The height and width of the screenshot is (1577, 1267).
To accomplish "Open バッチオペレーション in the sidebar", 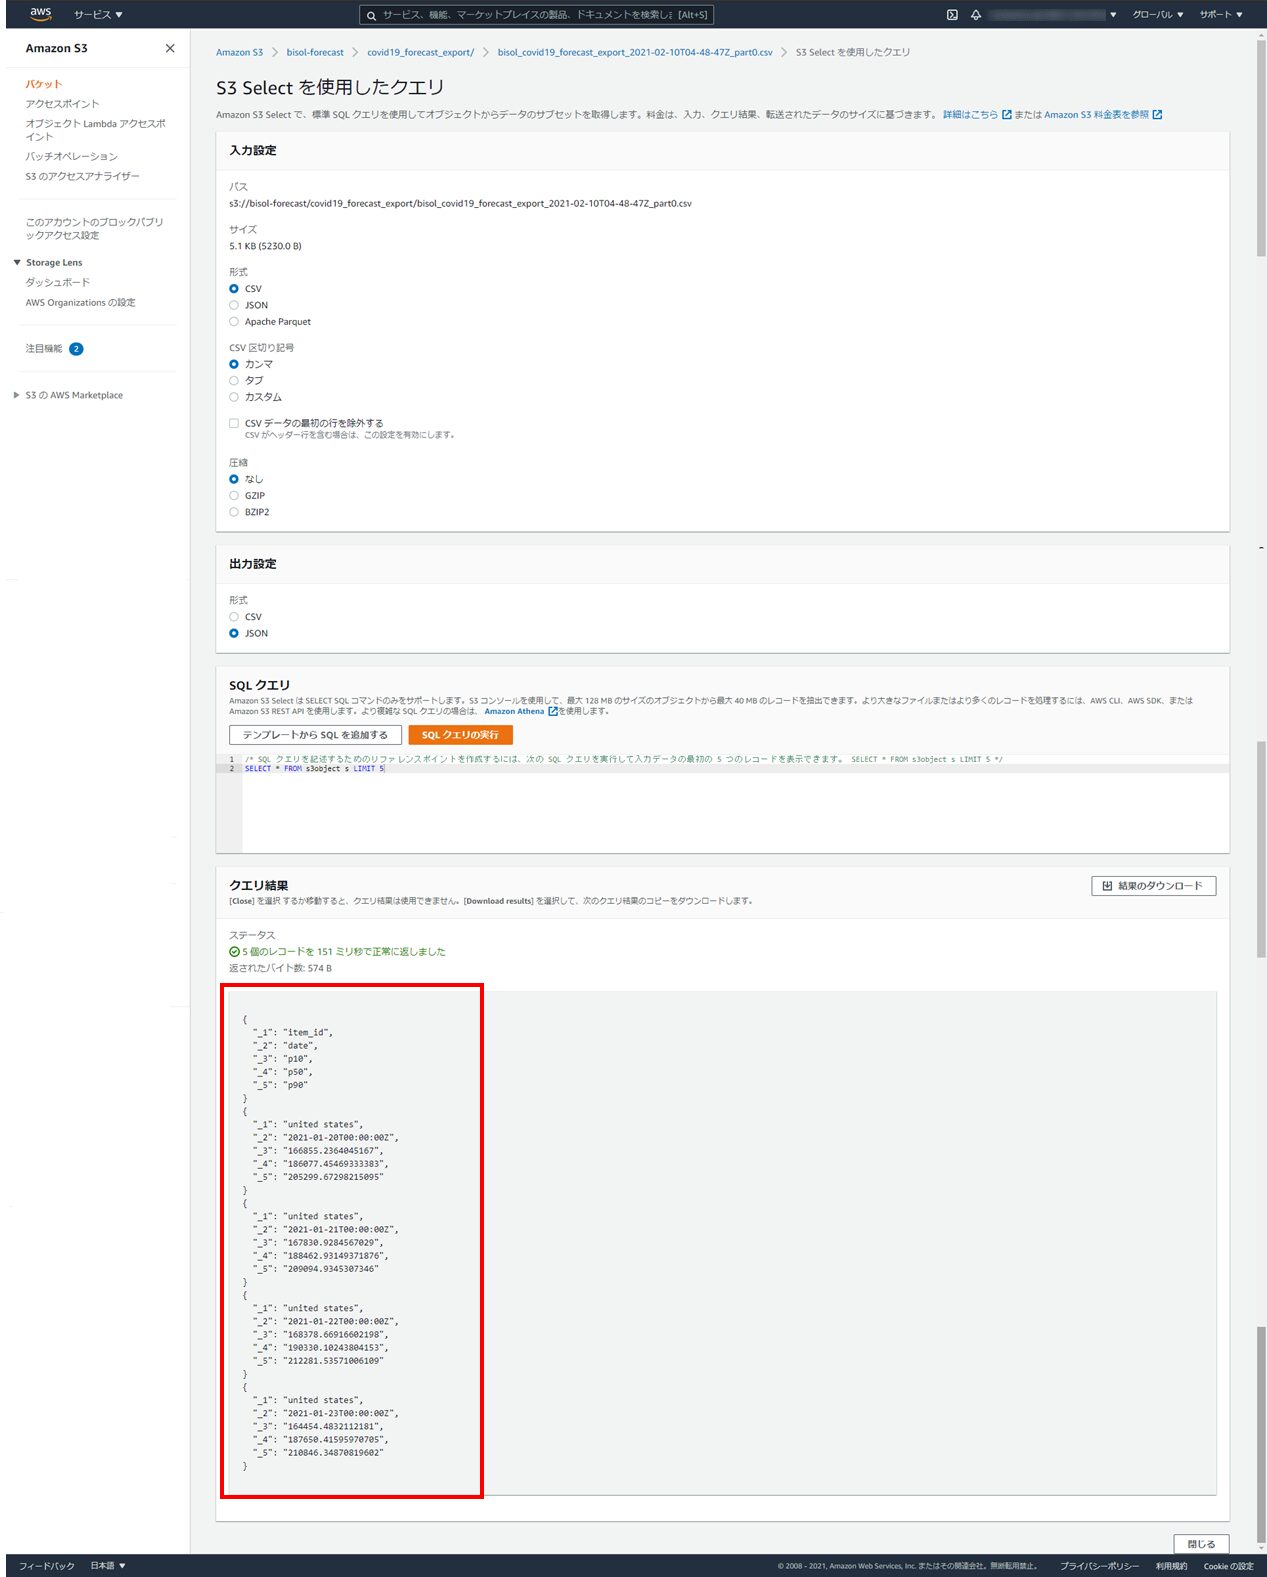I will click(71, 157).
